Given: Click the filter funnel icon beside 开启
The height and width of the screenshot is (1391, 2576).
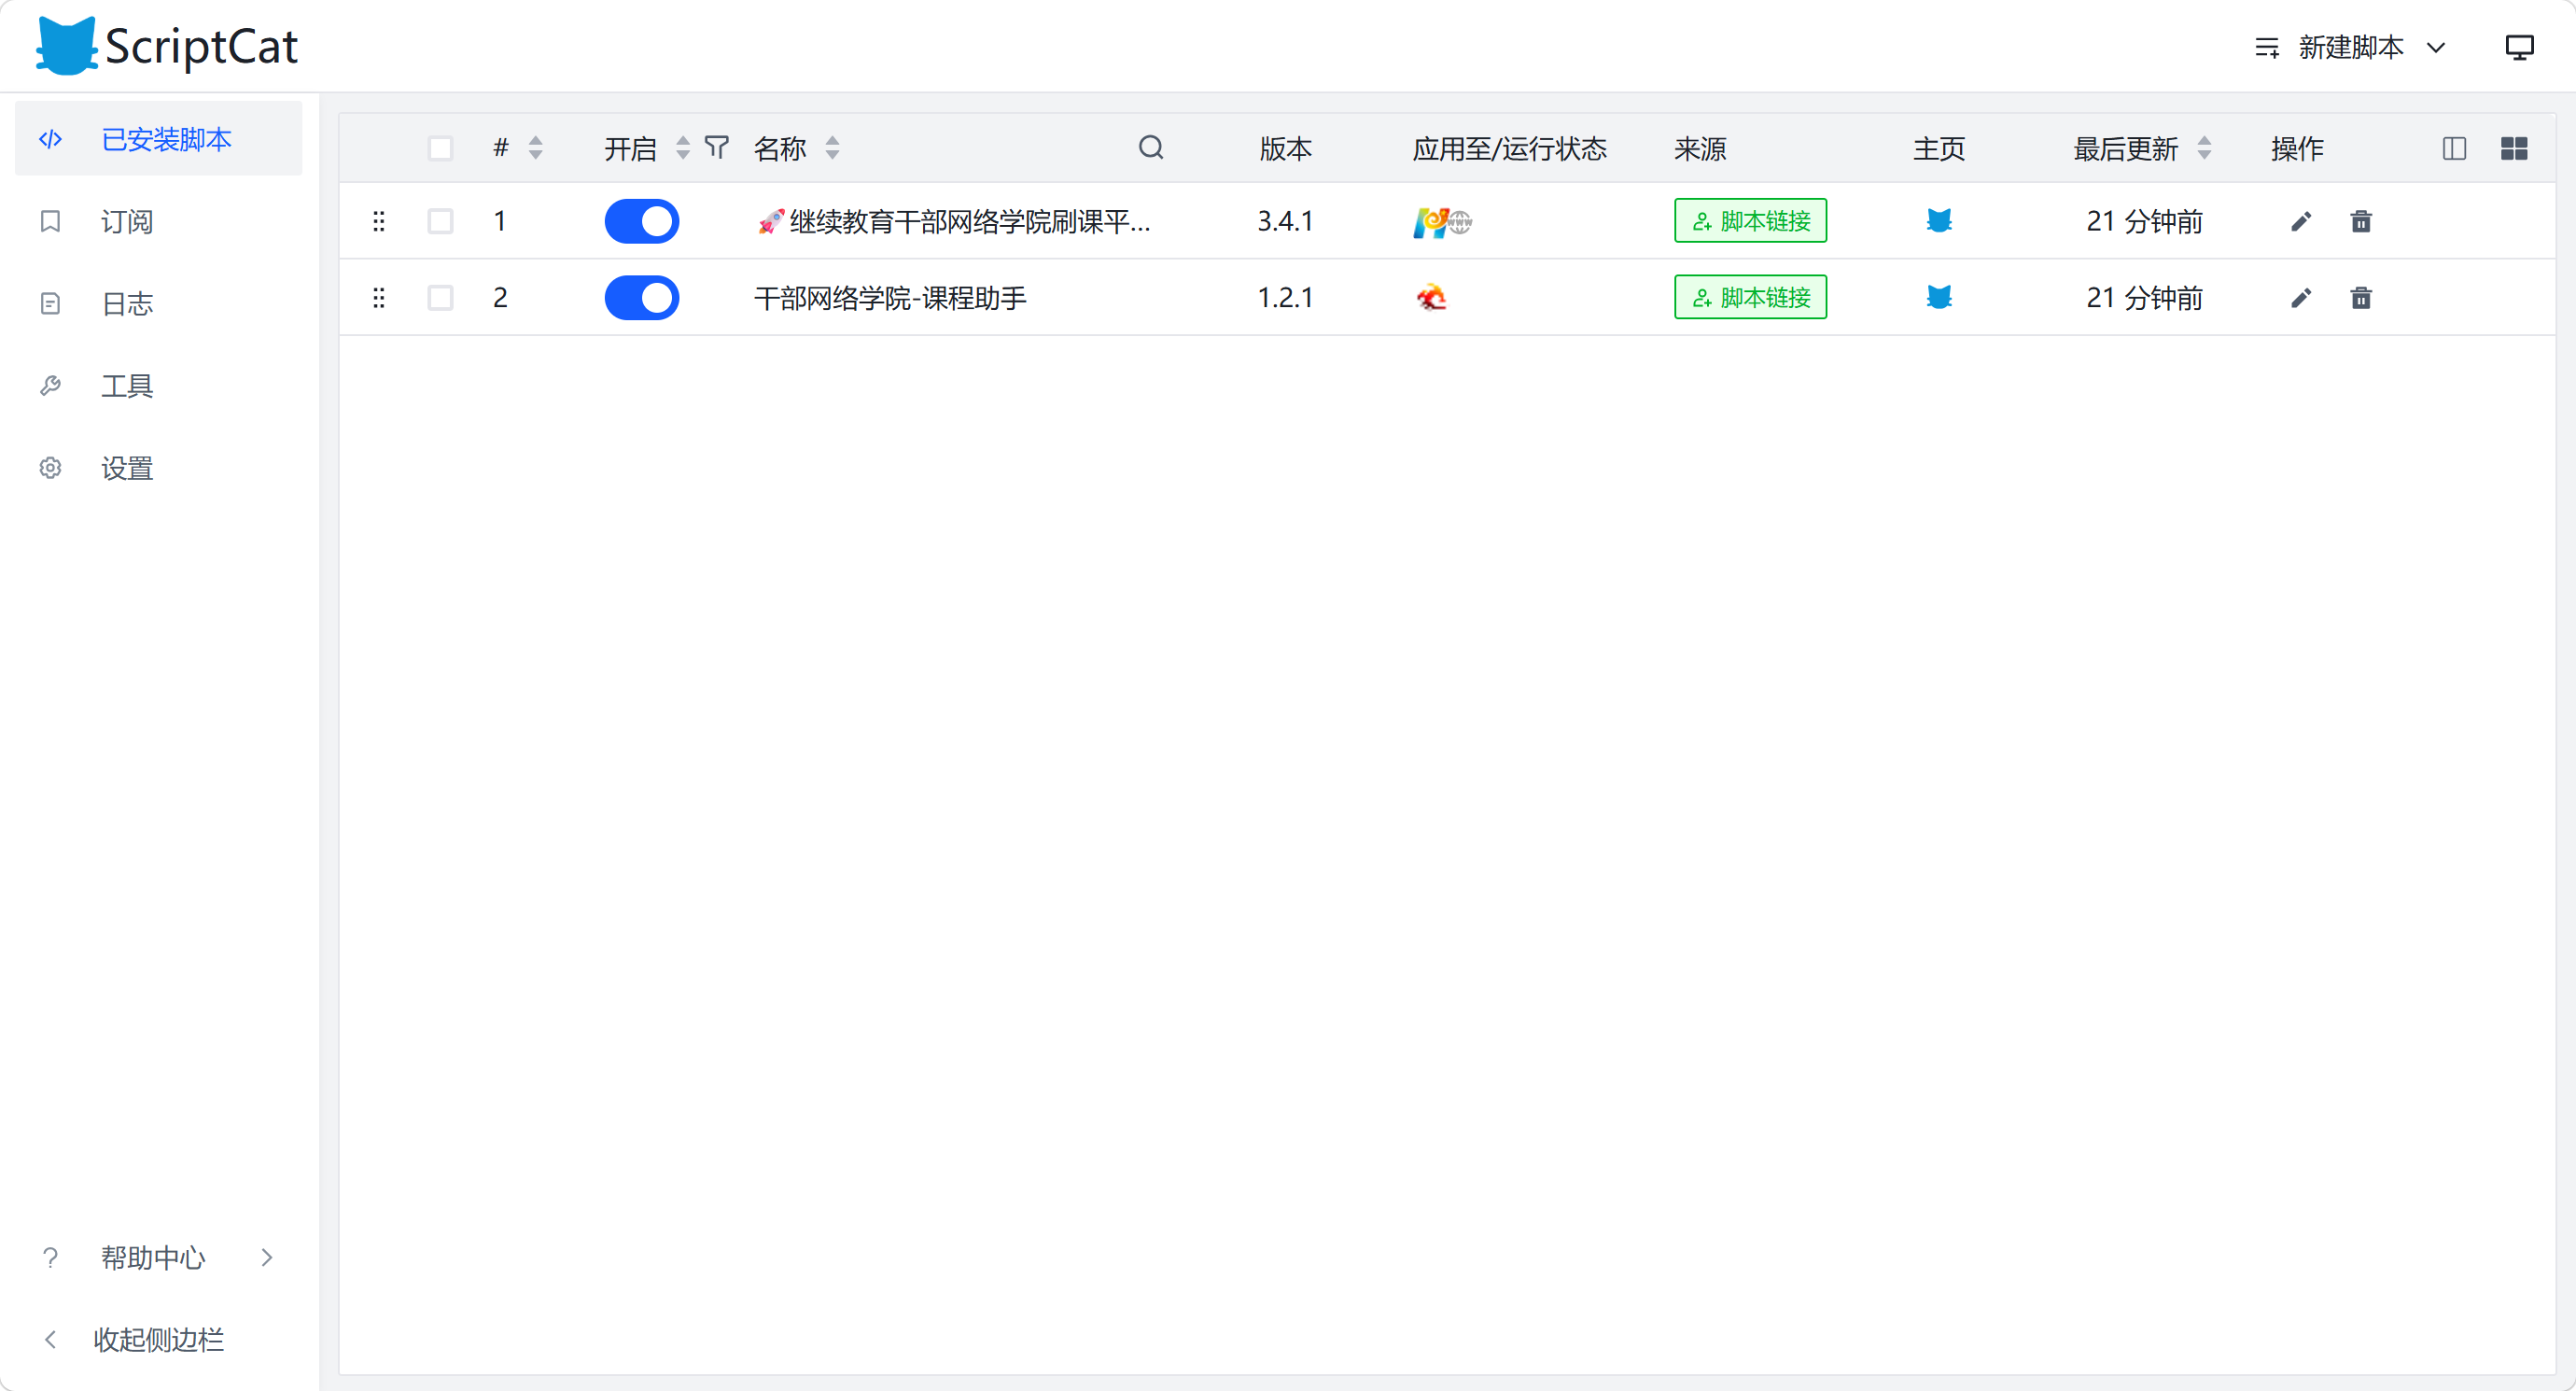Looking at the screenshot, I should [716, 148].
